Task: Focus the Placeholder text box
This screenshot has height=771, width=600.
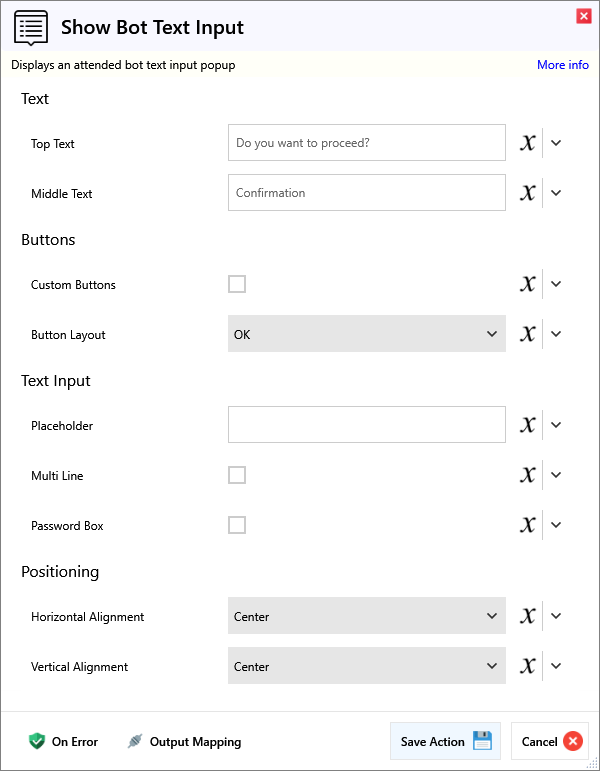Action: click(x=366, y=425)
